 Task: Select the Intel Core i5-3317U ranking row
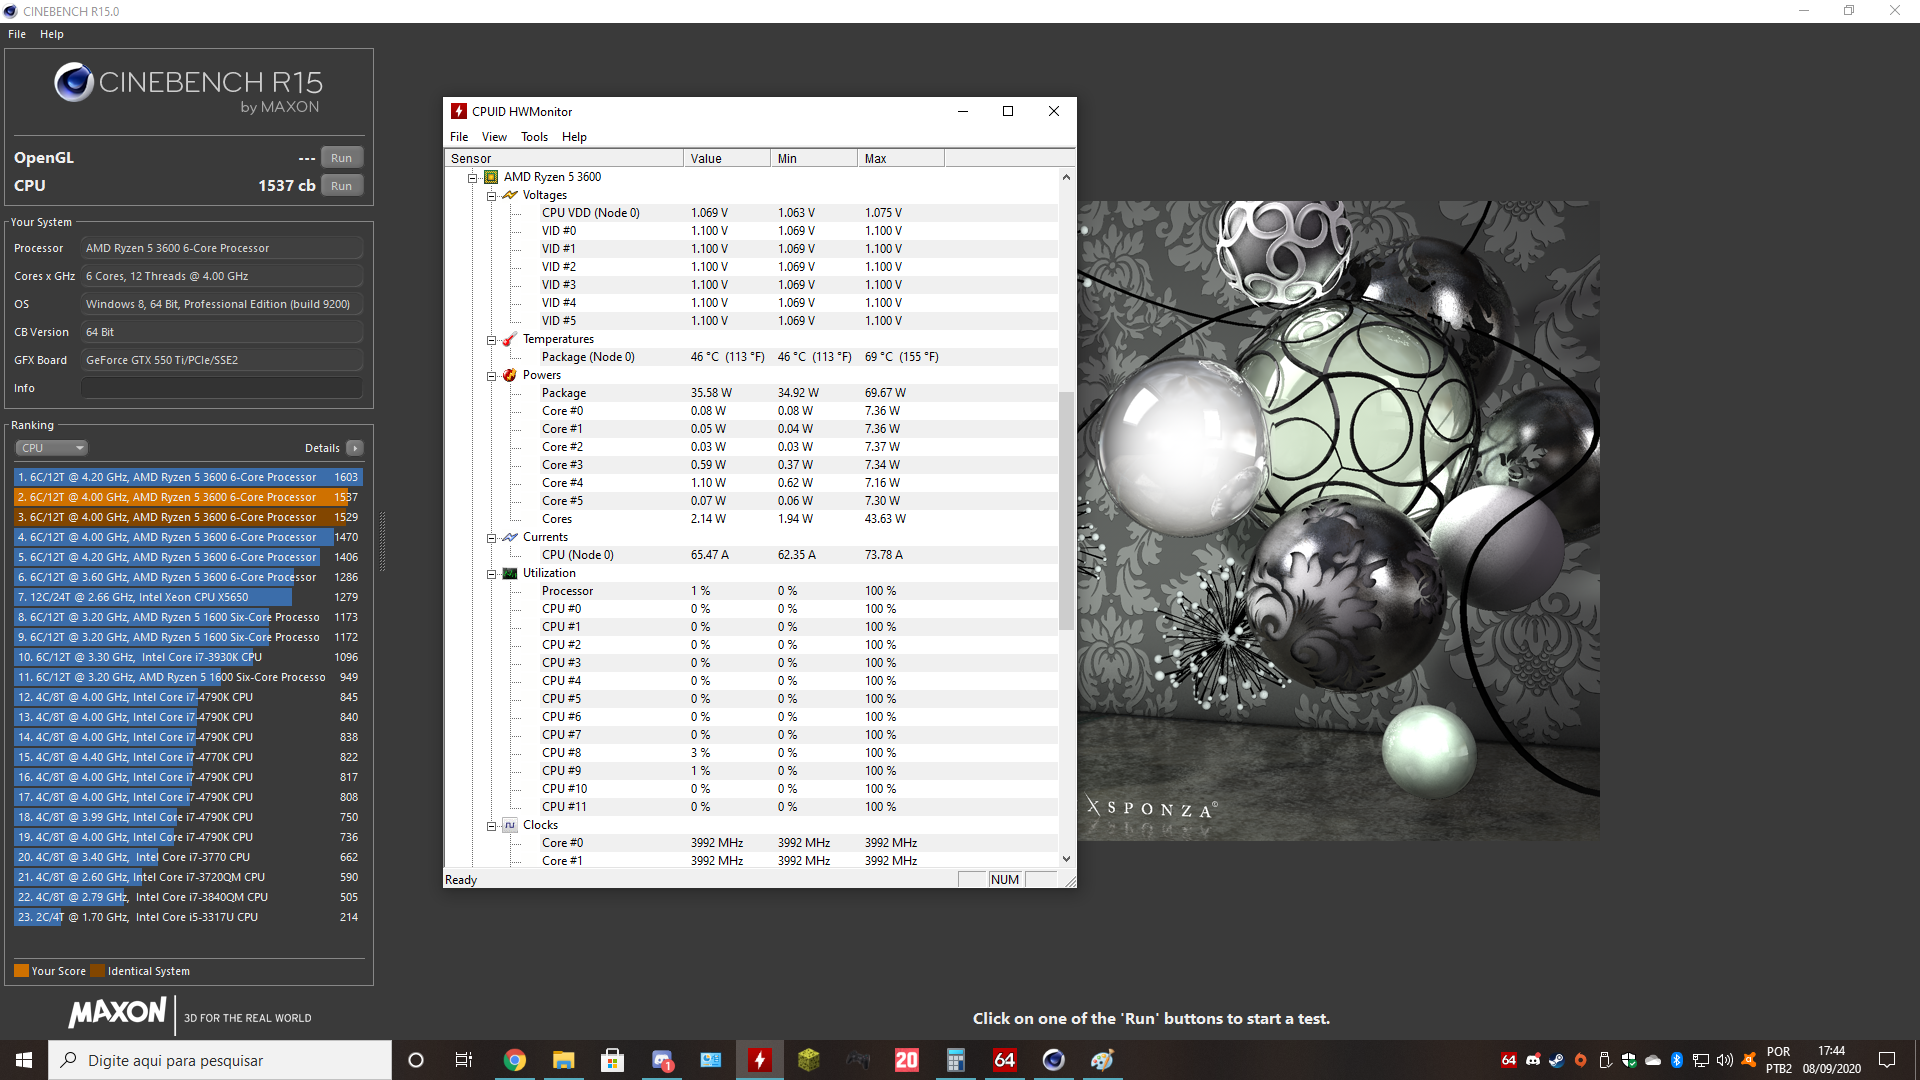pos(188,917)
